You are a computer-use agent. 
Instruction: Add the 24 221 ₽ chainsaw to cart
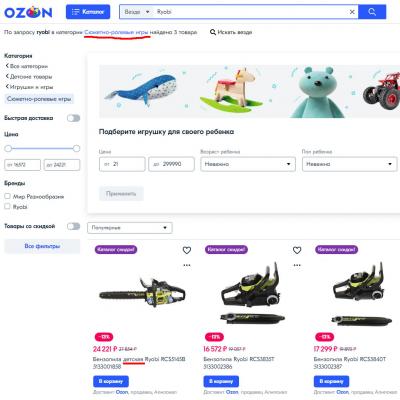(111, 381)
